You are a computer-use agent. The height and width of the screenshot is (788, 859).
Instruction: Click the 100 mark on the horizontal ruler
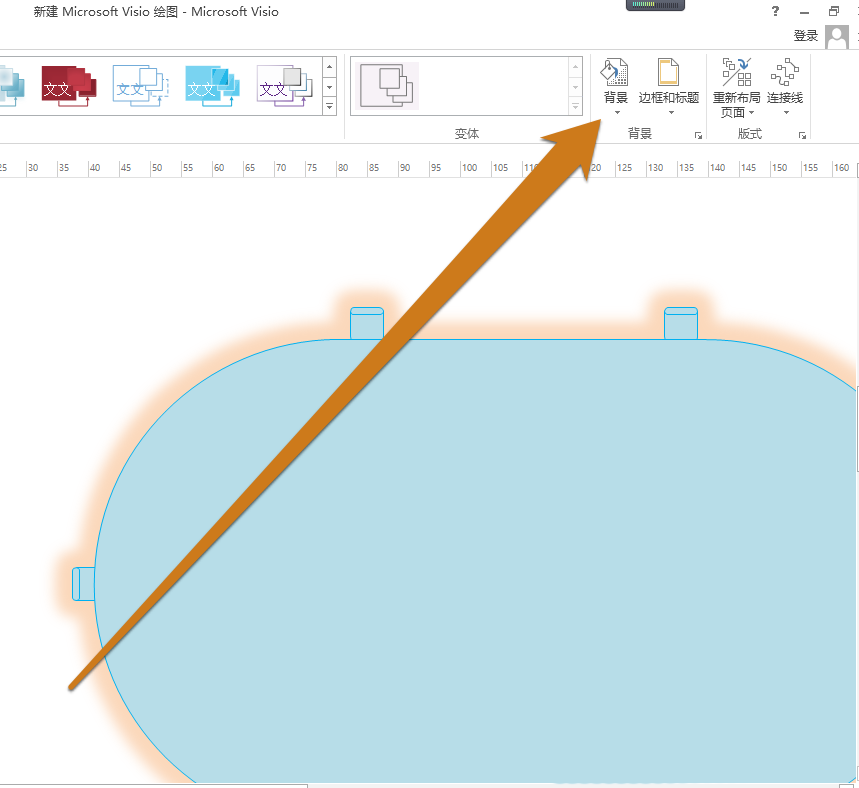coord(469,168)
